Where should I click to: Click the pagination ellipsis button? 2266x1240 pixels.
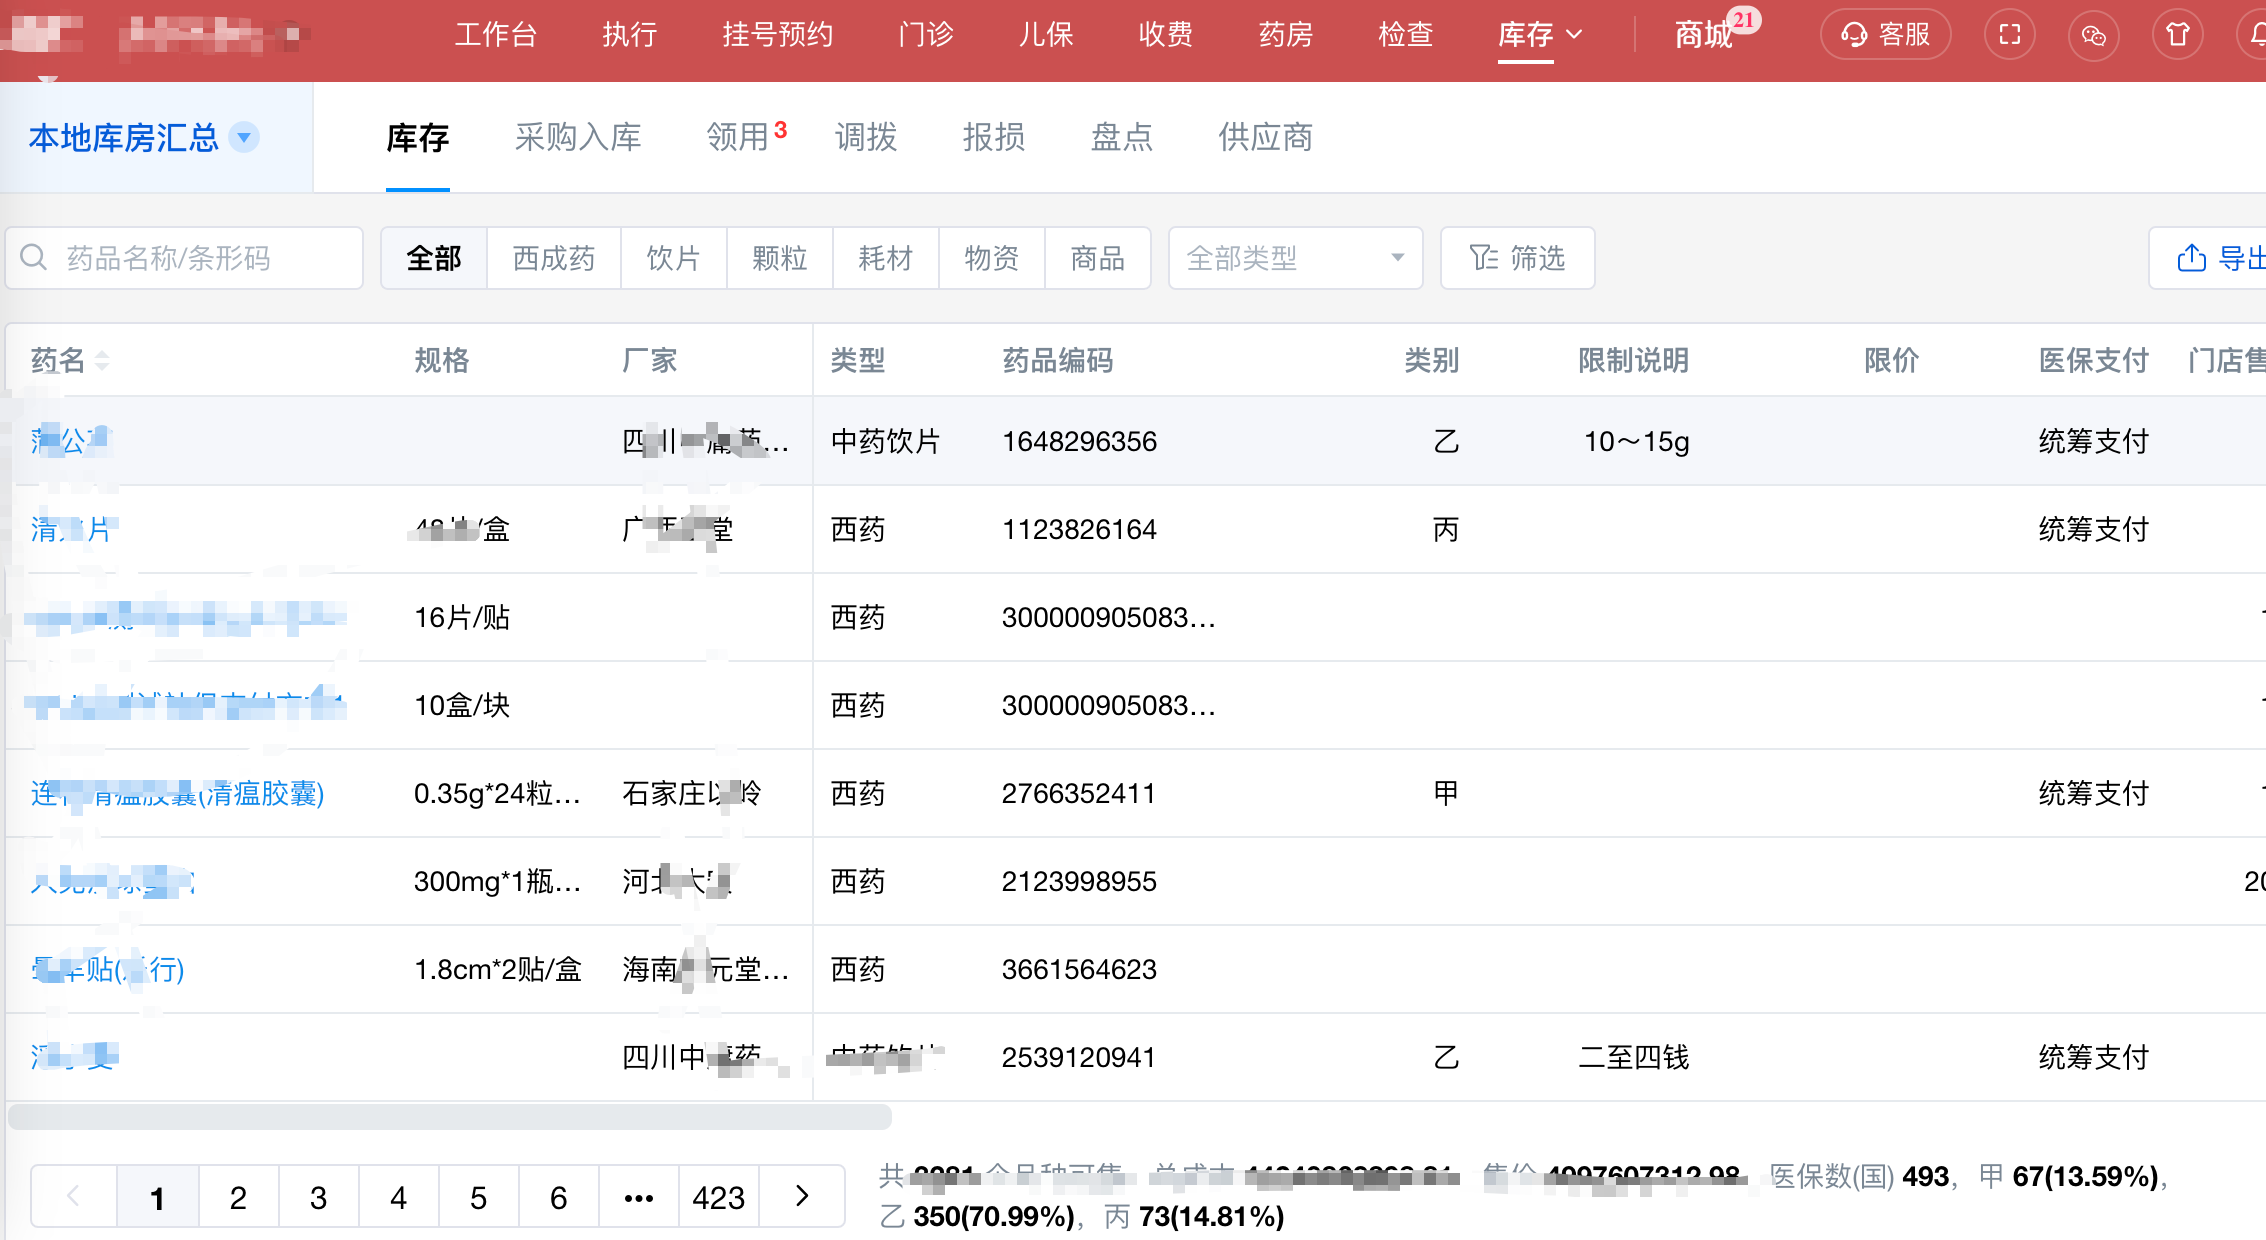click(x=638, y=1197)
